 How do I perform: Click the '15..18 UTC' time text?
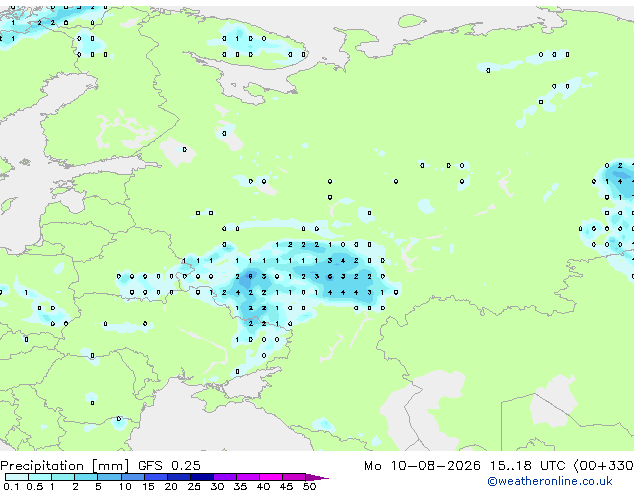(527, 466)
